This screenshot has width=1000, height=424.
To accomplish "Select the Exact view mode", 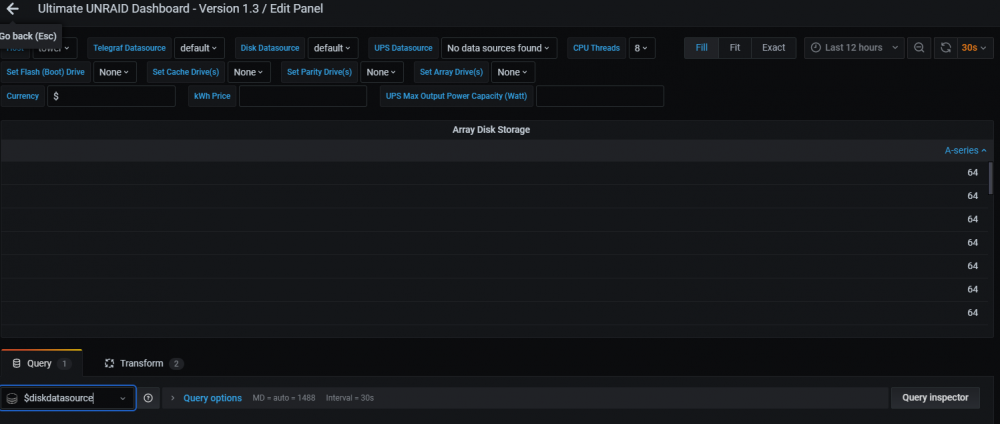I will pos(774,48).
